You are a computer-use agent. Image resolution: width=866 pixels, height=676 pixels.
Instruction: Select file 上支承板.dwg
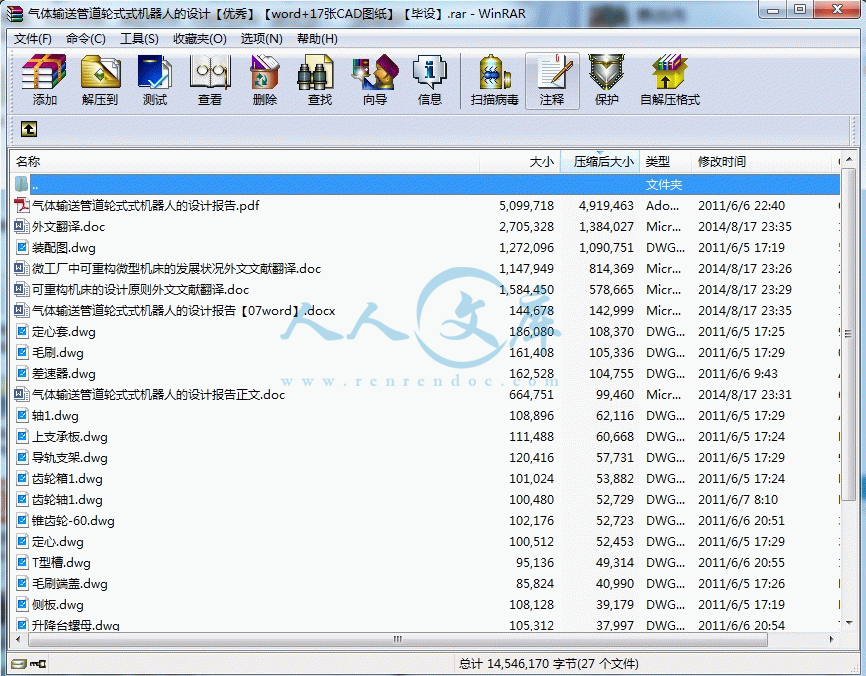[70, 436]
